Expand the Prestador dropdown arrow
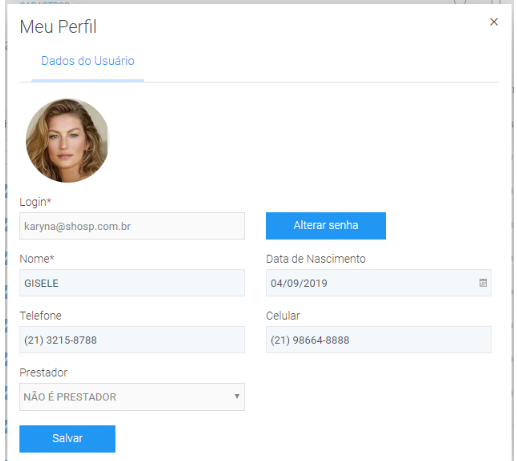The width and height of the screenshot is (517, 461). click(x=237, y=396)
